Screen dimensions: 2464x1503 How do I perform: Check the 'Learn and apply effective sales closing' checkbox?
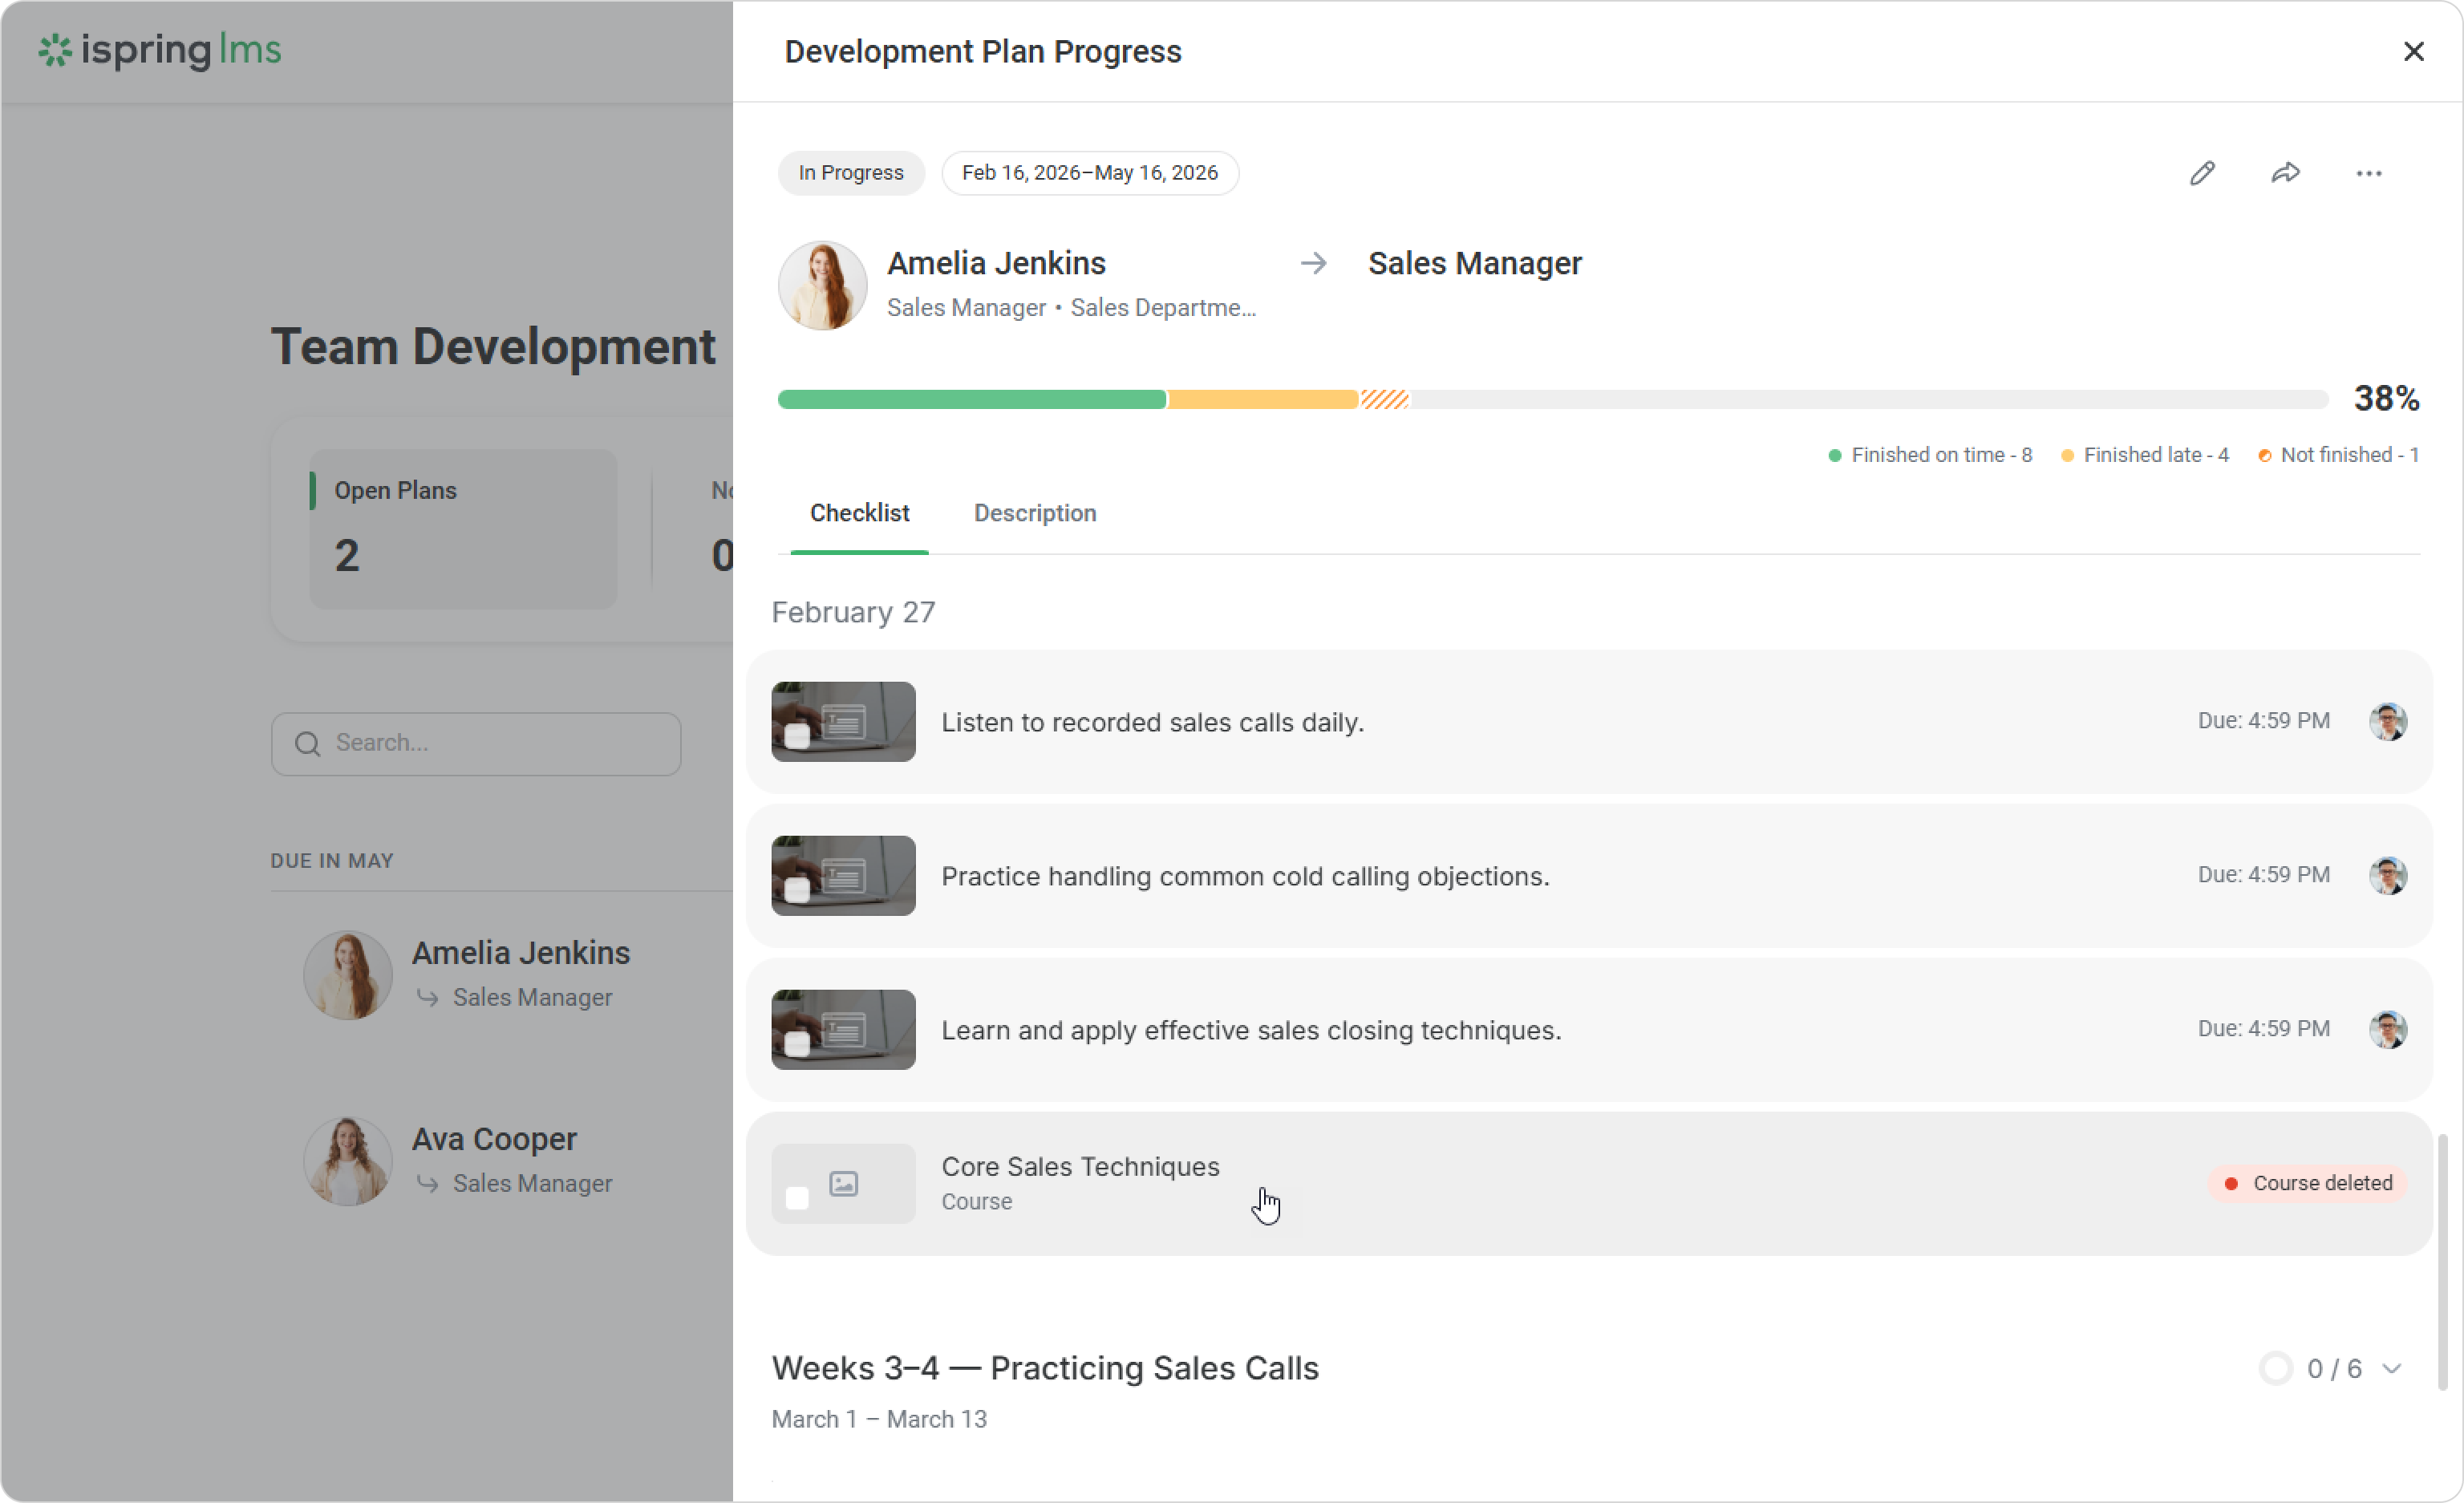click(797, 1045)
